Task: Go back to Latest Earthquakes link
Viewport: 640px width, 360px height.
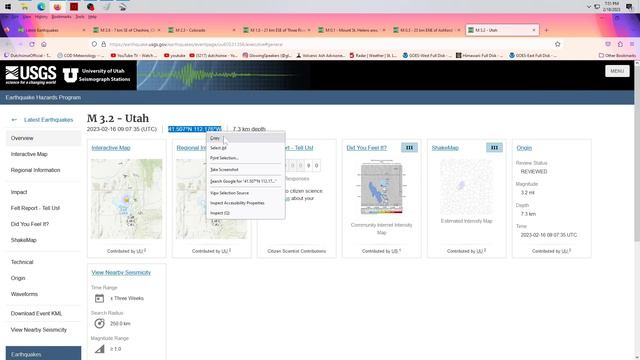Action: coord(49,120)
